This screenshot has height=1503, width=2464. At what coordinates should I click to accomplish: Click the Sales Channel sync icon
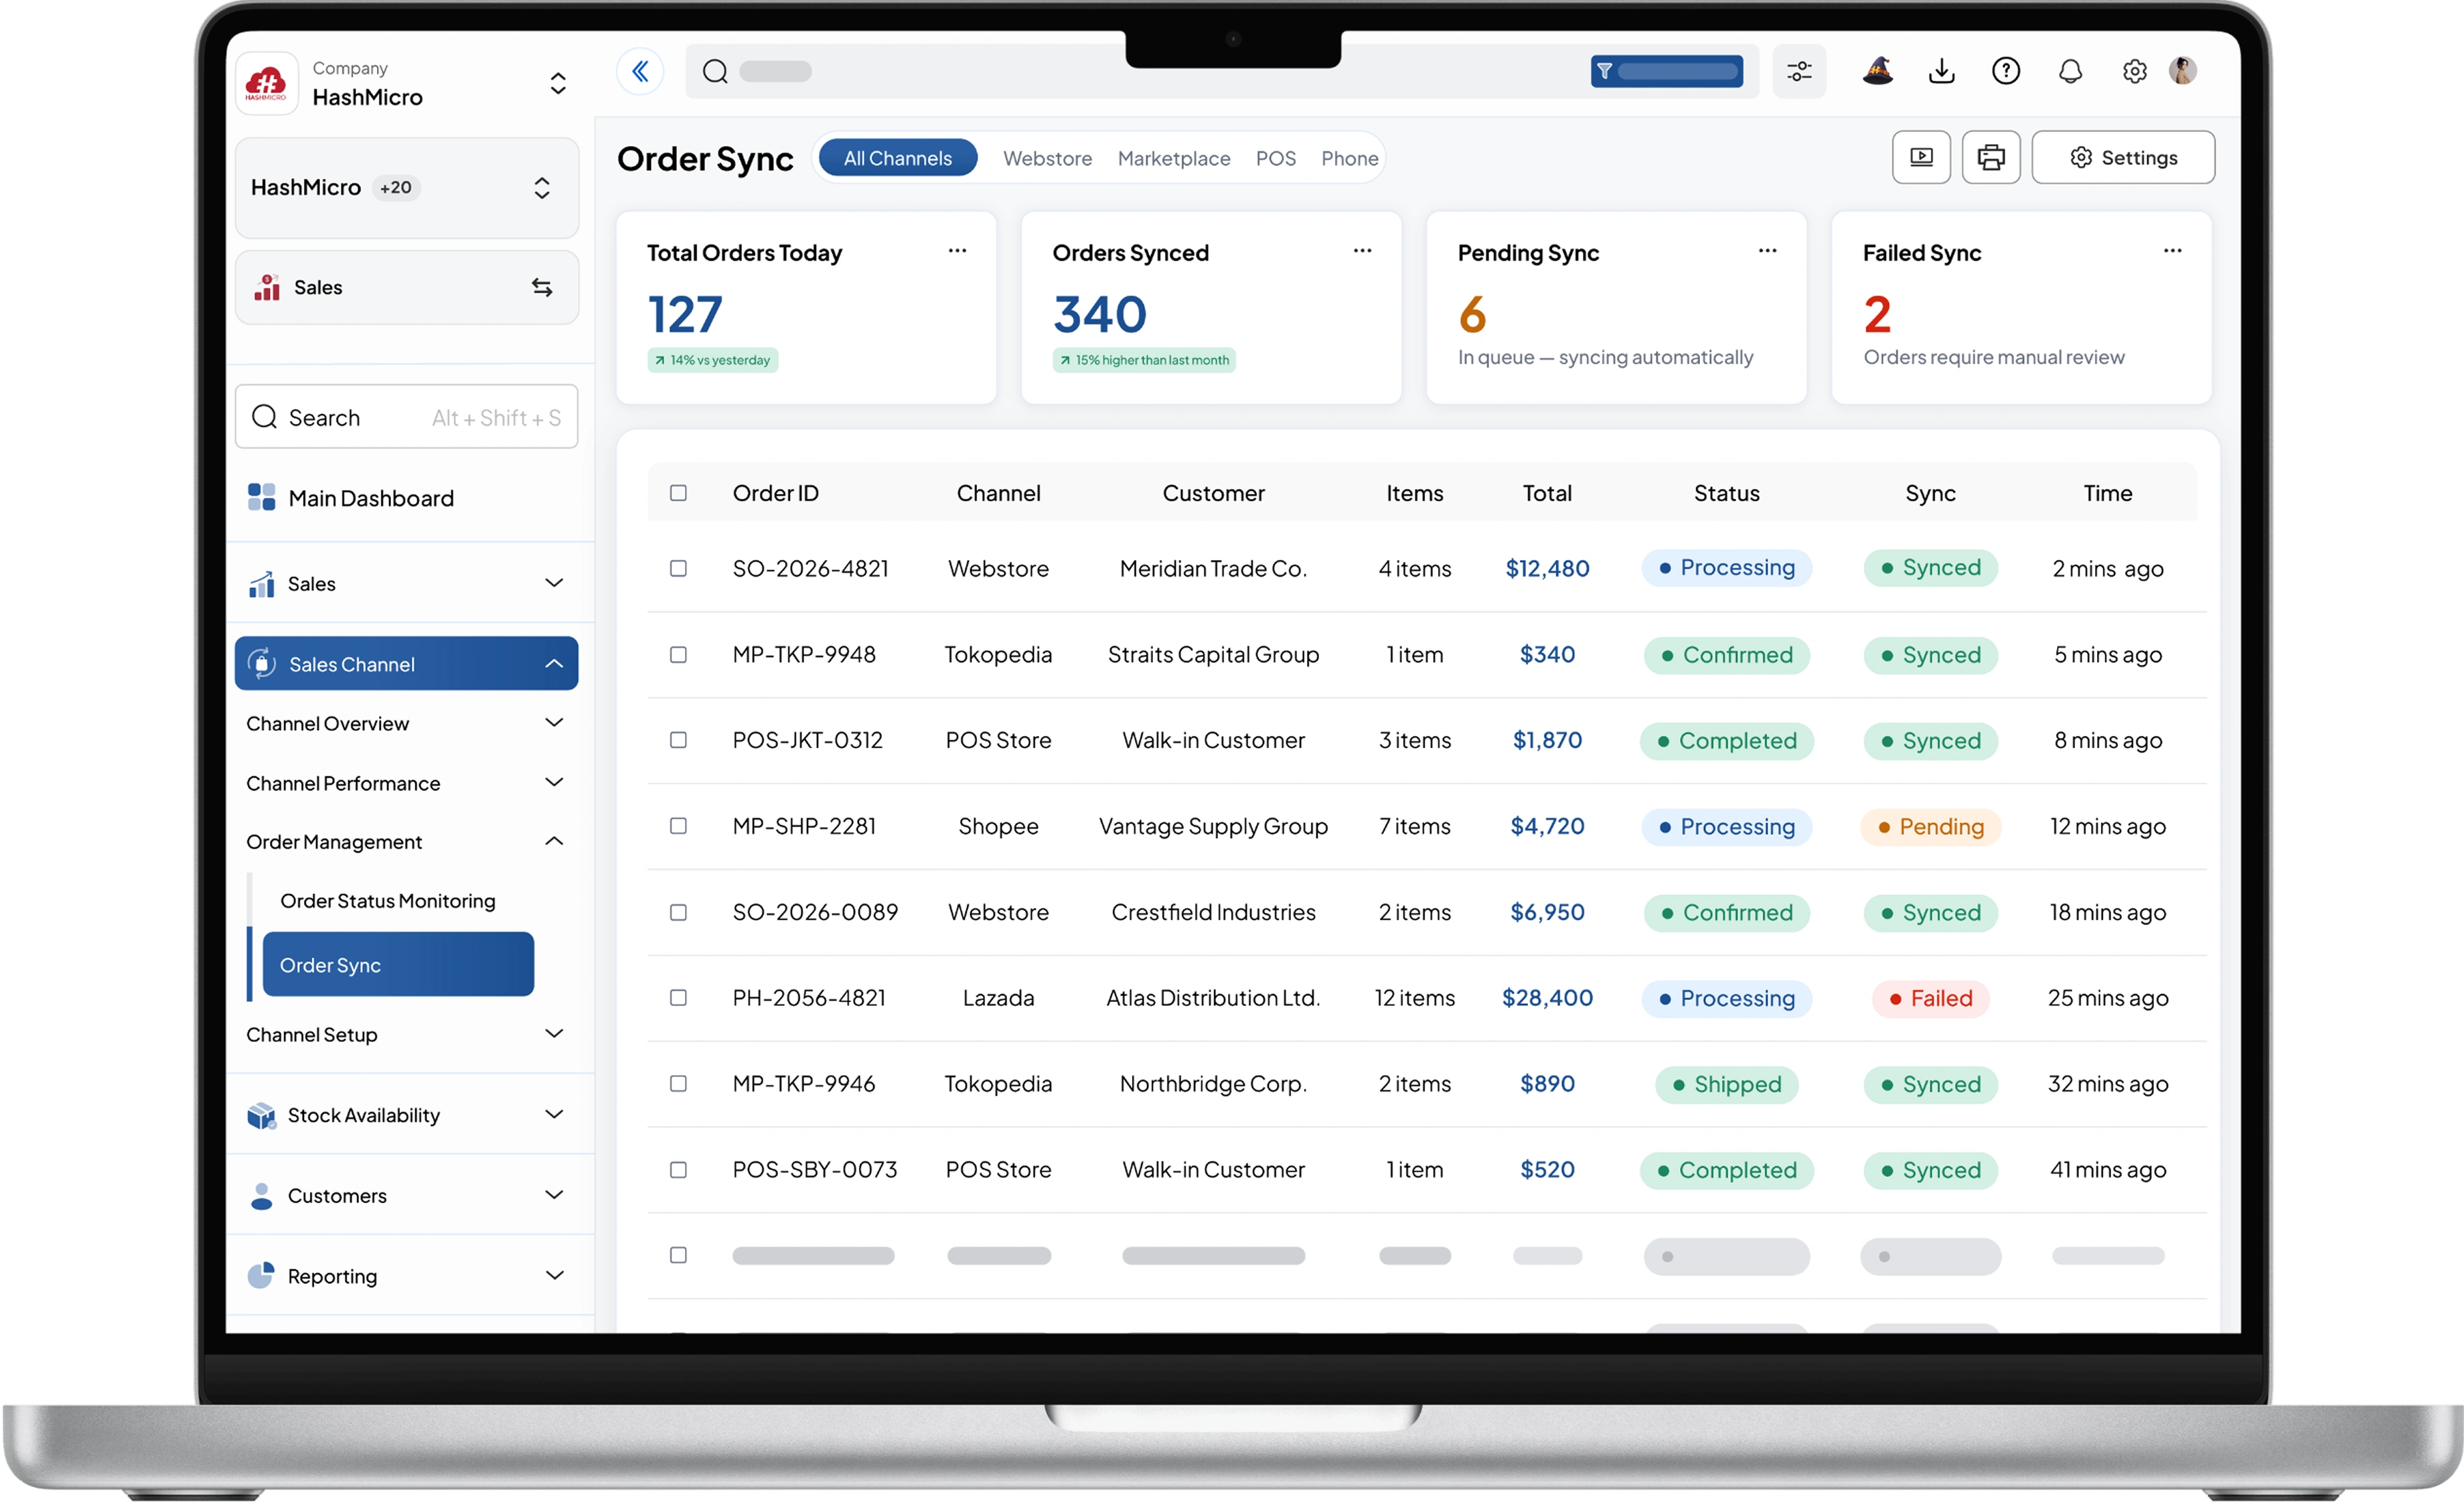[x=261, y=663]
